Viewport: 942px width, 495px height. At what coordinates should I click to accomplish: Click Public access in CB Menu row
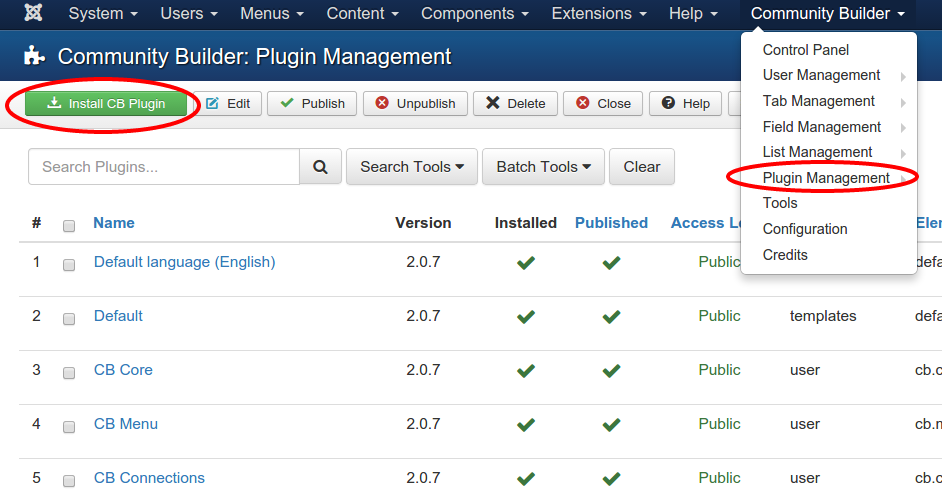point(719,424)
